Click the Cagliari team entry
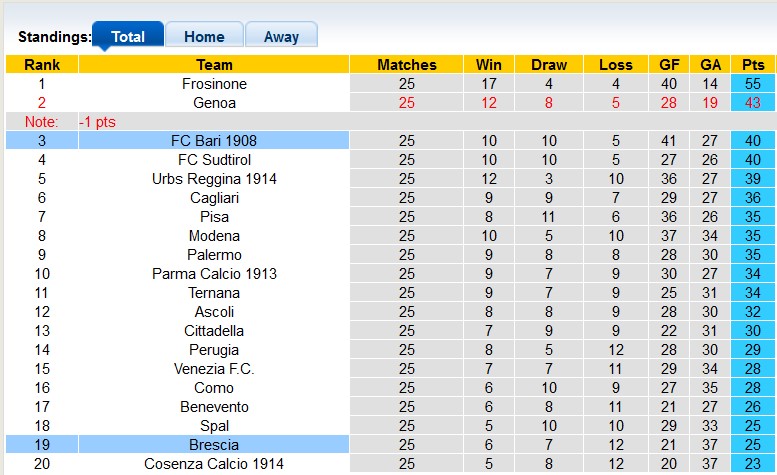Screen dimensions: 777x475 pos(214,198)
